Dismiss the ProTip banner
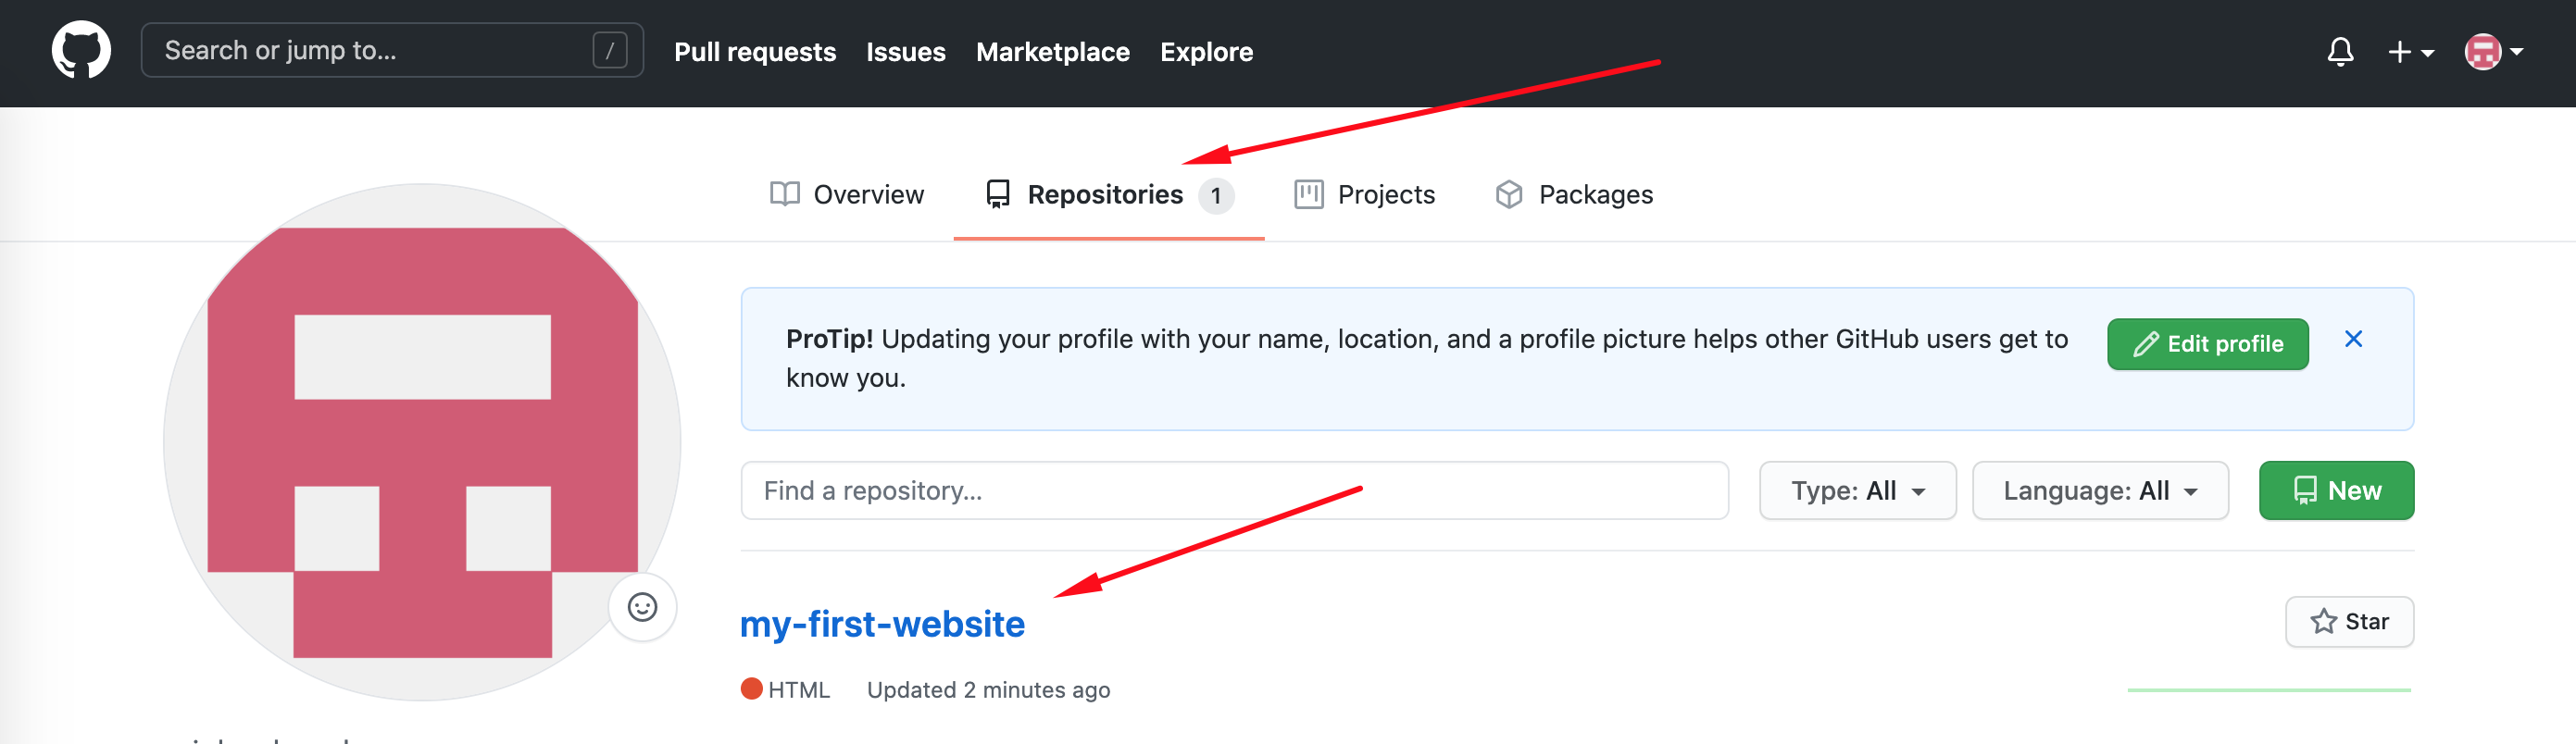The image size is (2576, 744). (x=2353, y=340)
